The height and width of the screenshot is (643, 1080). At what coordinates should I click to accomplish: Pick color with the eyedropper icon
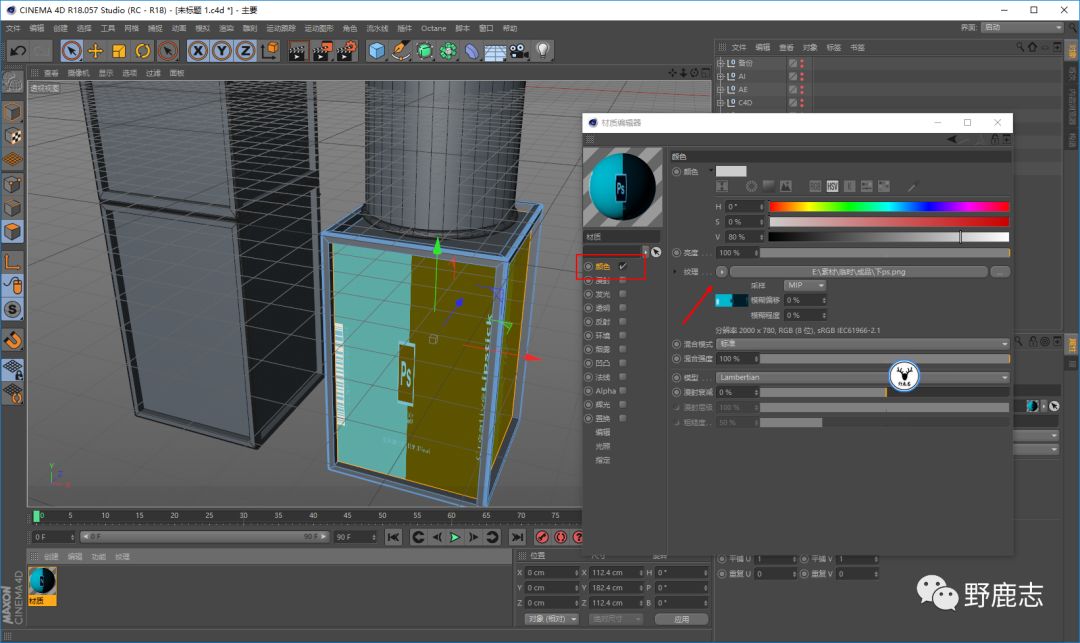(911, 187)
